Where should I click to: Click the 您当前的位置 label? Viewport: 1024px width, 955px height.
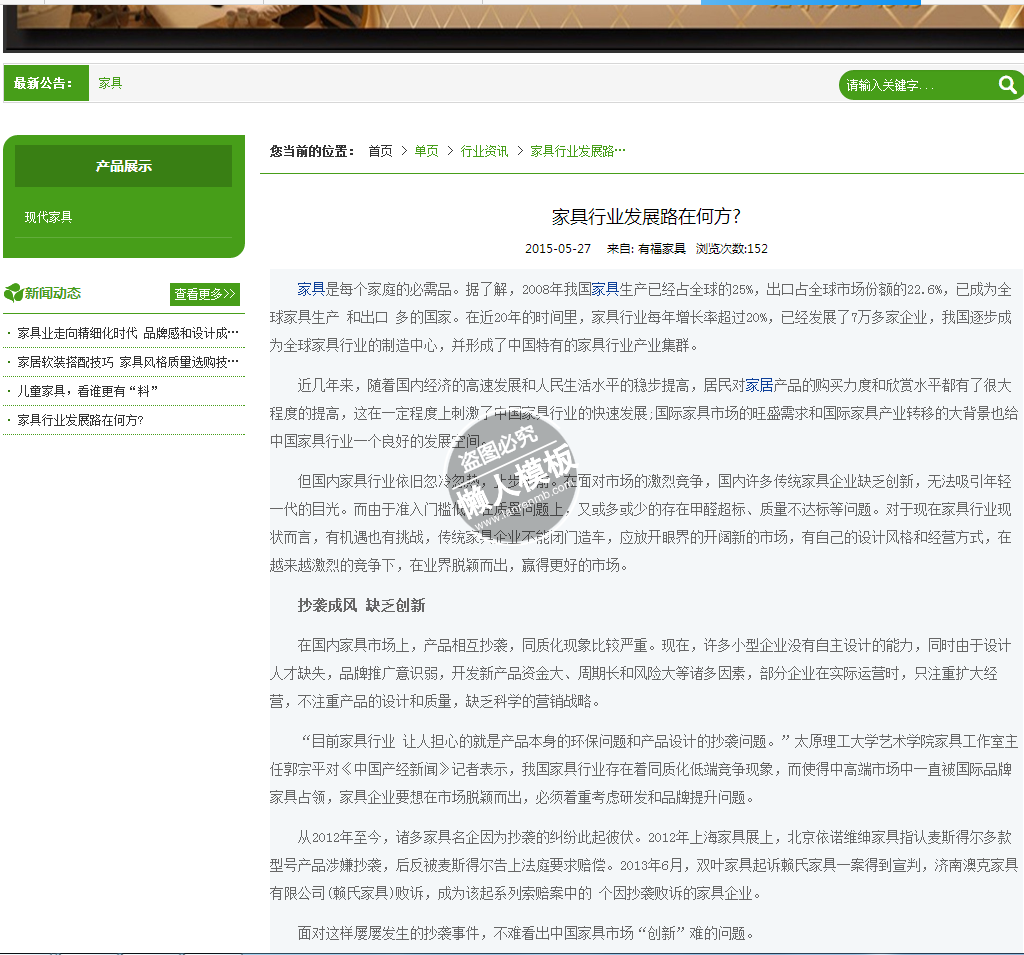pos(312,151)
